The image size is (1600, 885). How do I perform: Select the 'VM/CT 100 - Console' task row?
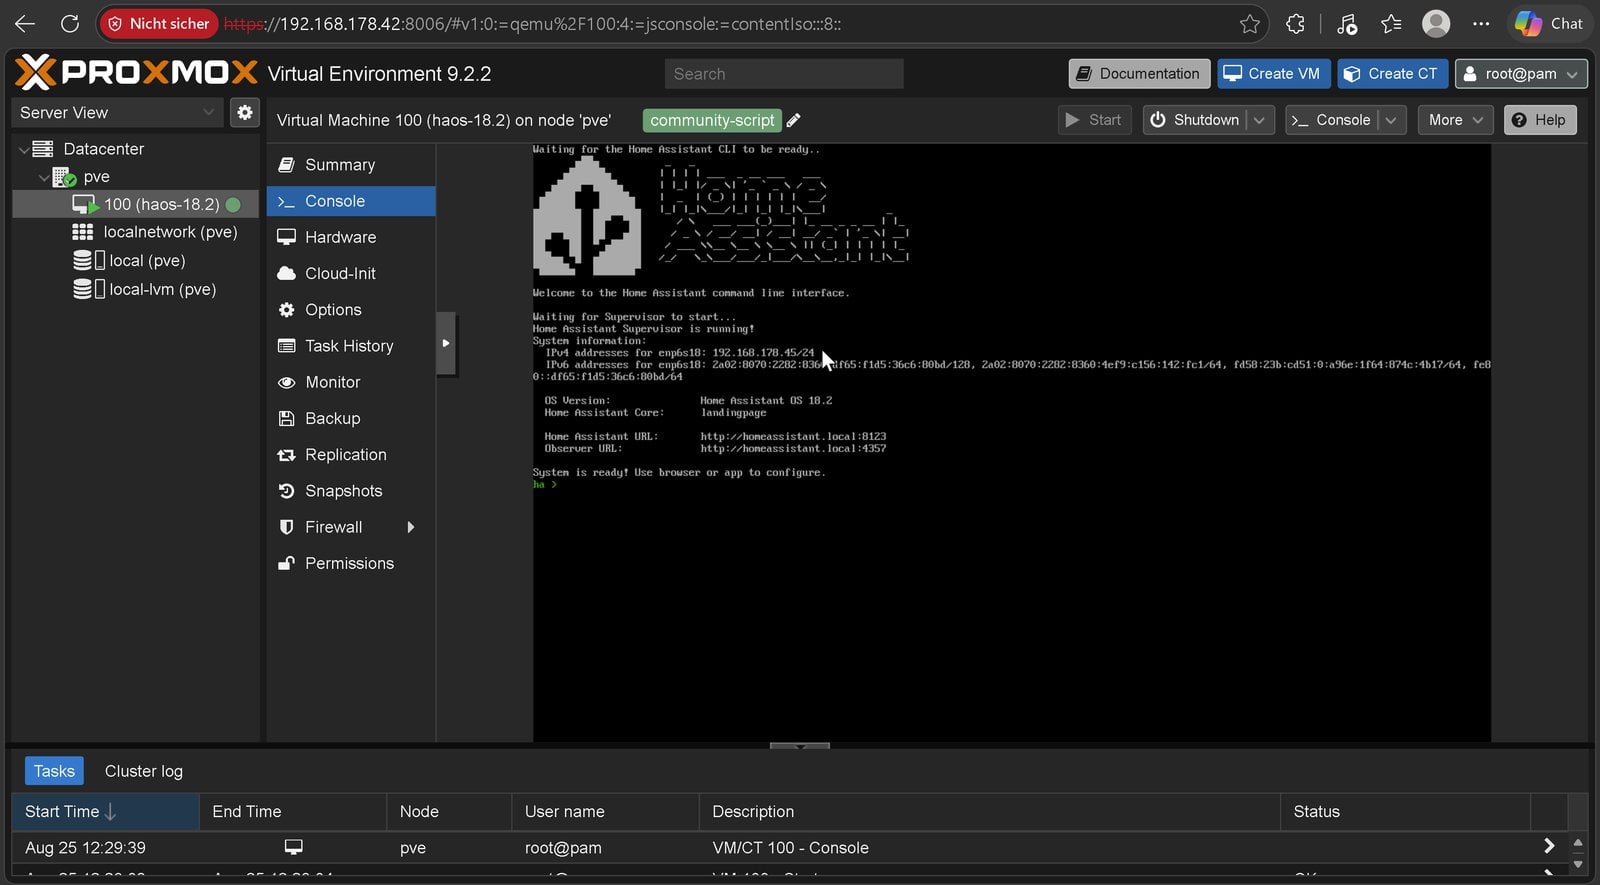(790, 848)
